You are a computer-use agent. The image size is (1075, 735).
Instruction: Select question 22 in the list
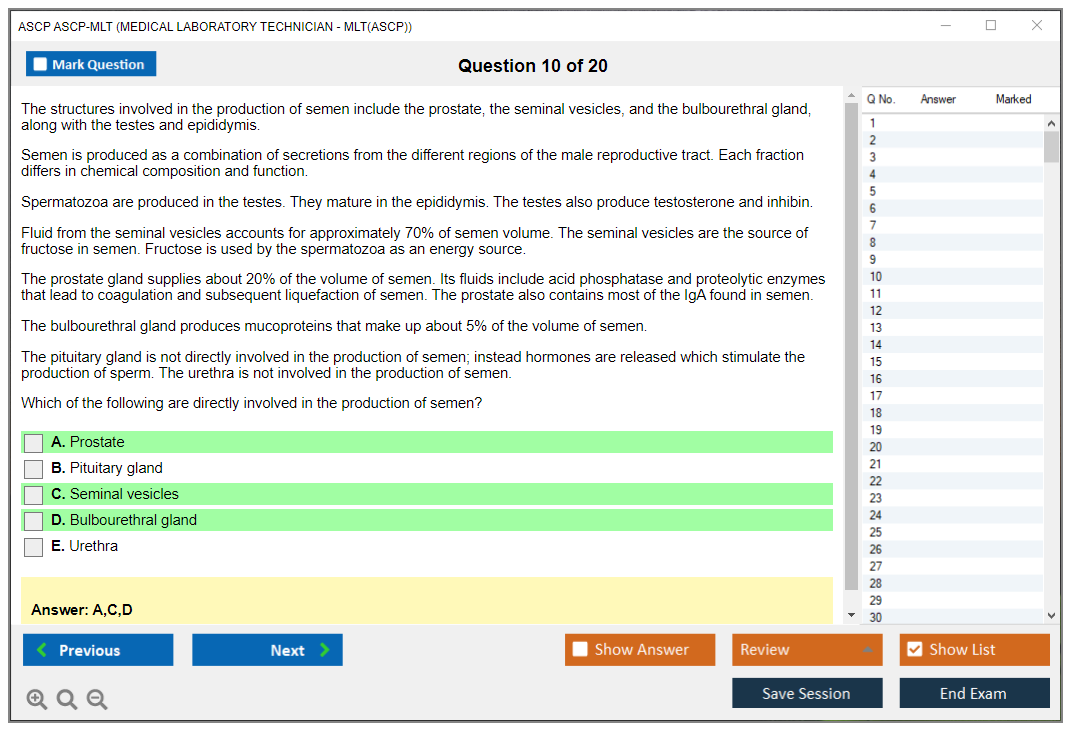point(876,481)
